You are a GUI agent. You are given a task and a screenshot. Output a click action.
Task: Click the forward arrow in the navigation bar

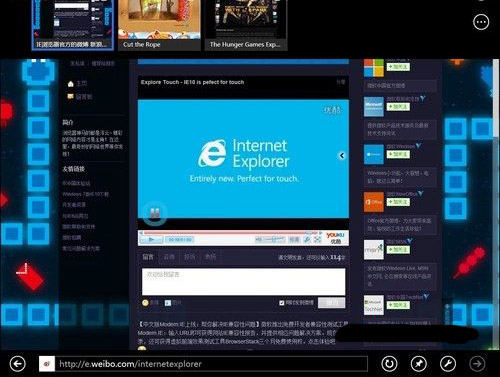coord(477,363)
